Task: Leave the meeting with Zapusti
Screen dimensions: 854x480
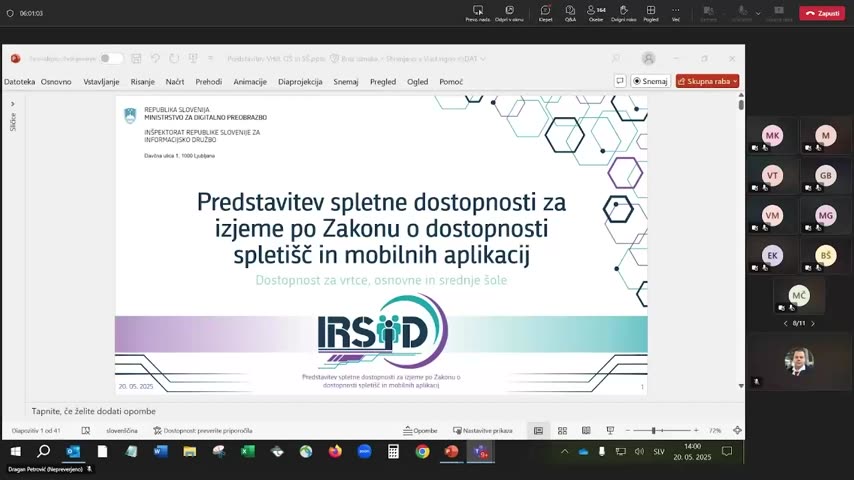Action: pyautogui.click(x=822, y=13)
